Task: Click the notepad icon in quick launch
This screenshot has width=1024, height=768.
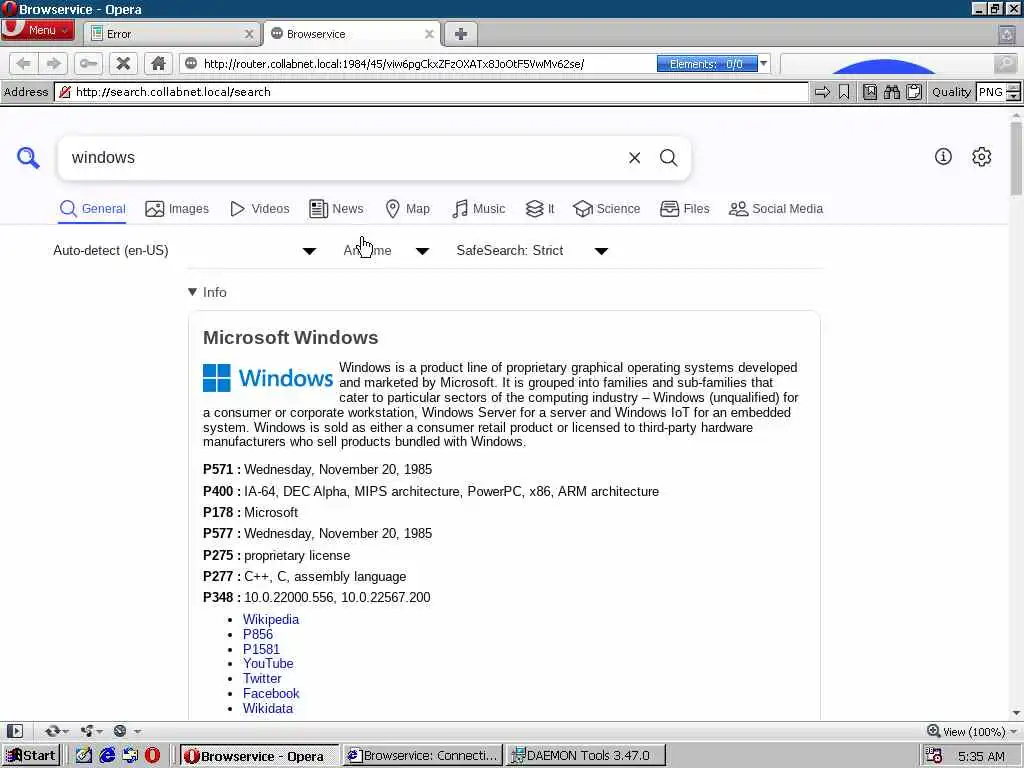Action: pyautogui.click(x=84, y=756)
